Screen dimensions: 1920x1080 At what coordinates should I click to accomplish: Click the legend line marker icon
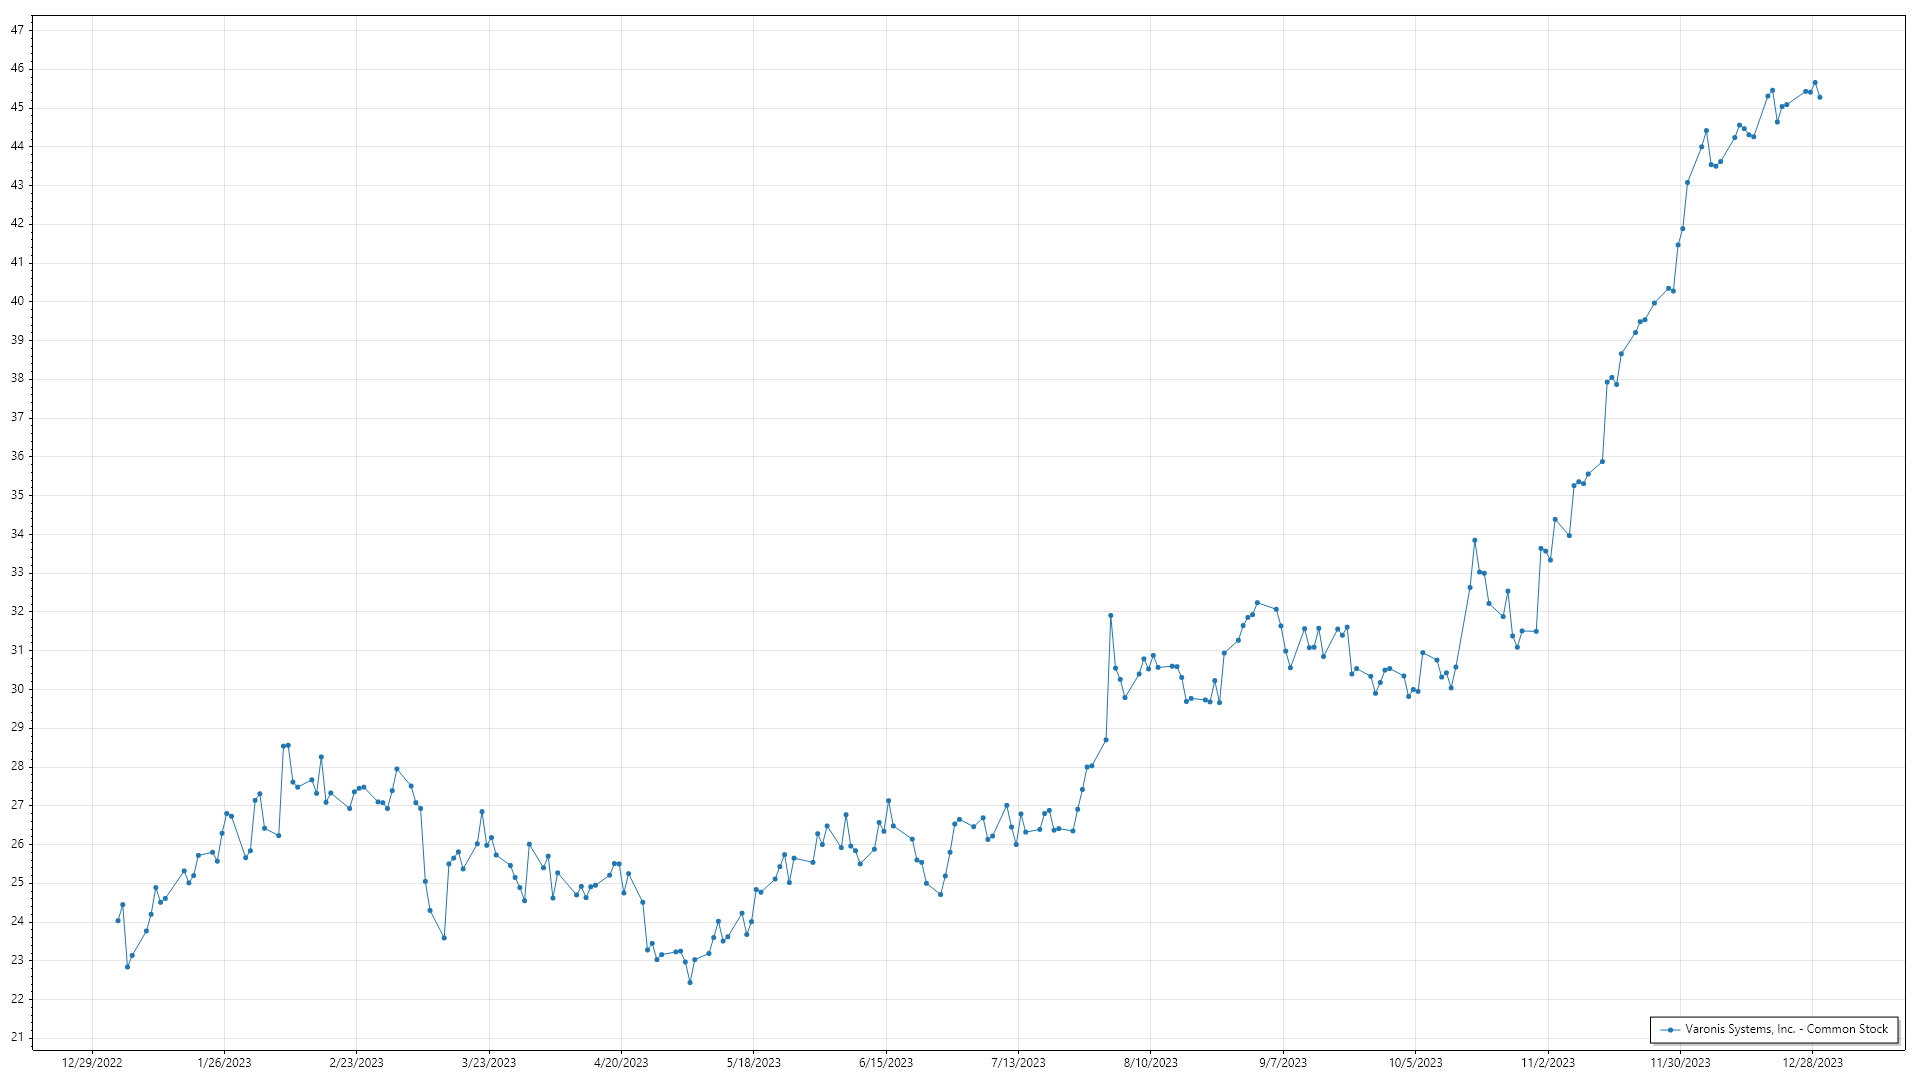[x=1670, y=1029]
